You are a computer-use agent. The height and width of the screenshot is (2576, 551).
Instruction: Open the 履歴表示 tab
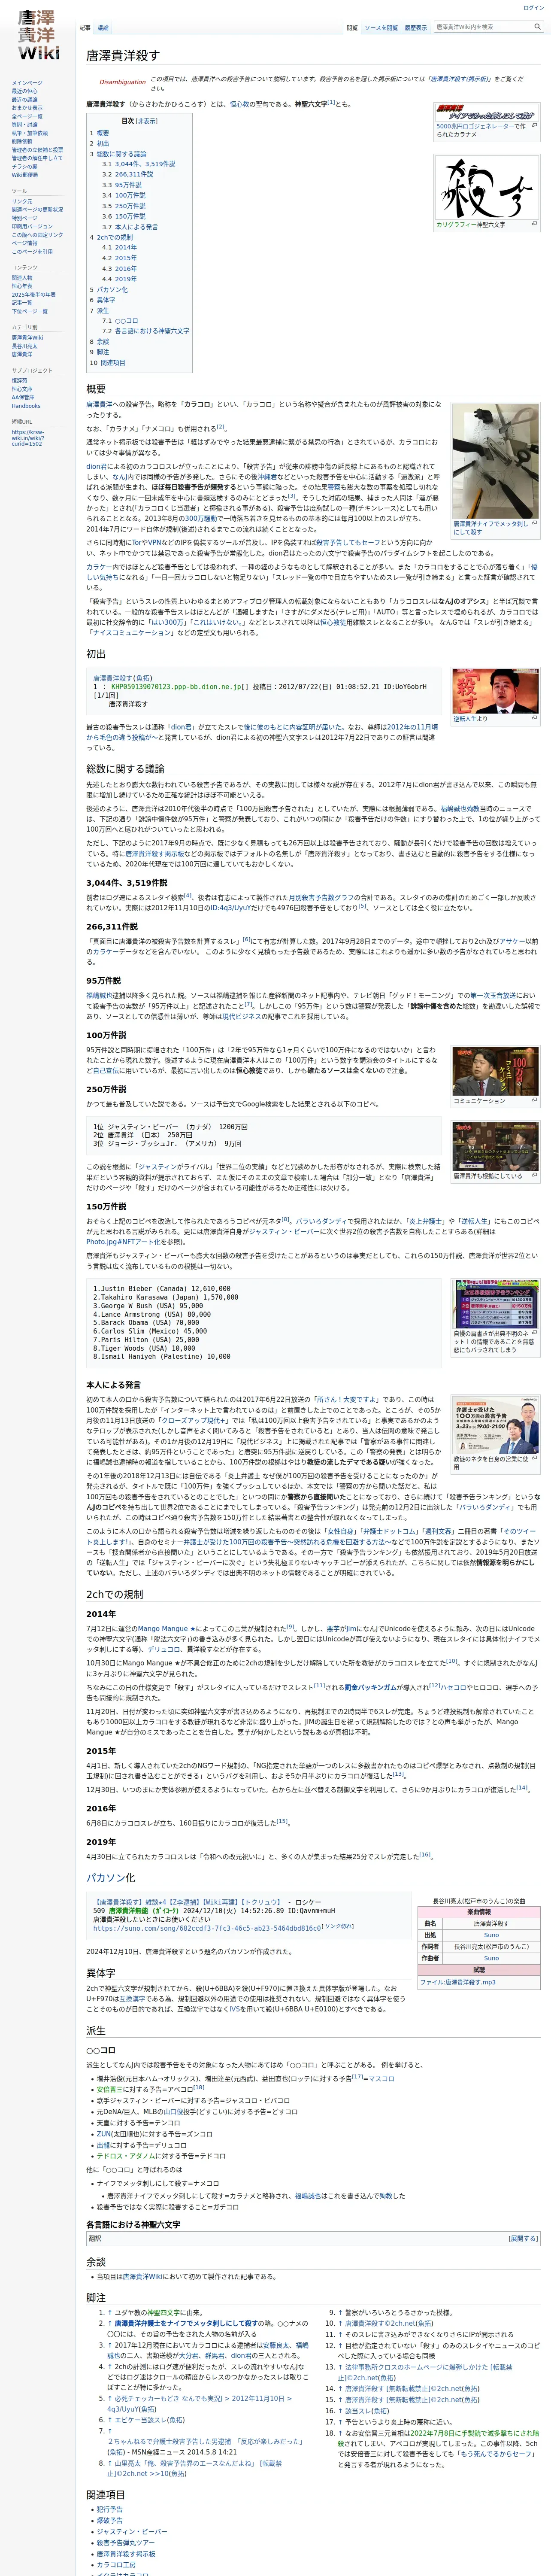[x=416, y=27]
